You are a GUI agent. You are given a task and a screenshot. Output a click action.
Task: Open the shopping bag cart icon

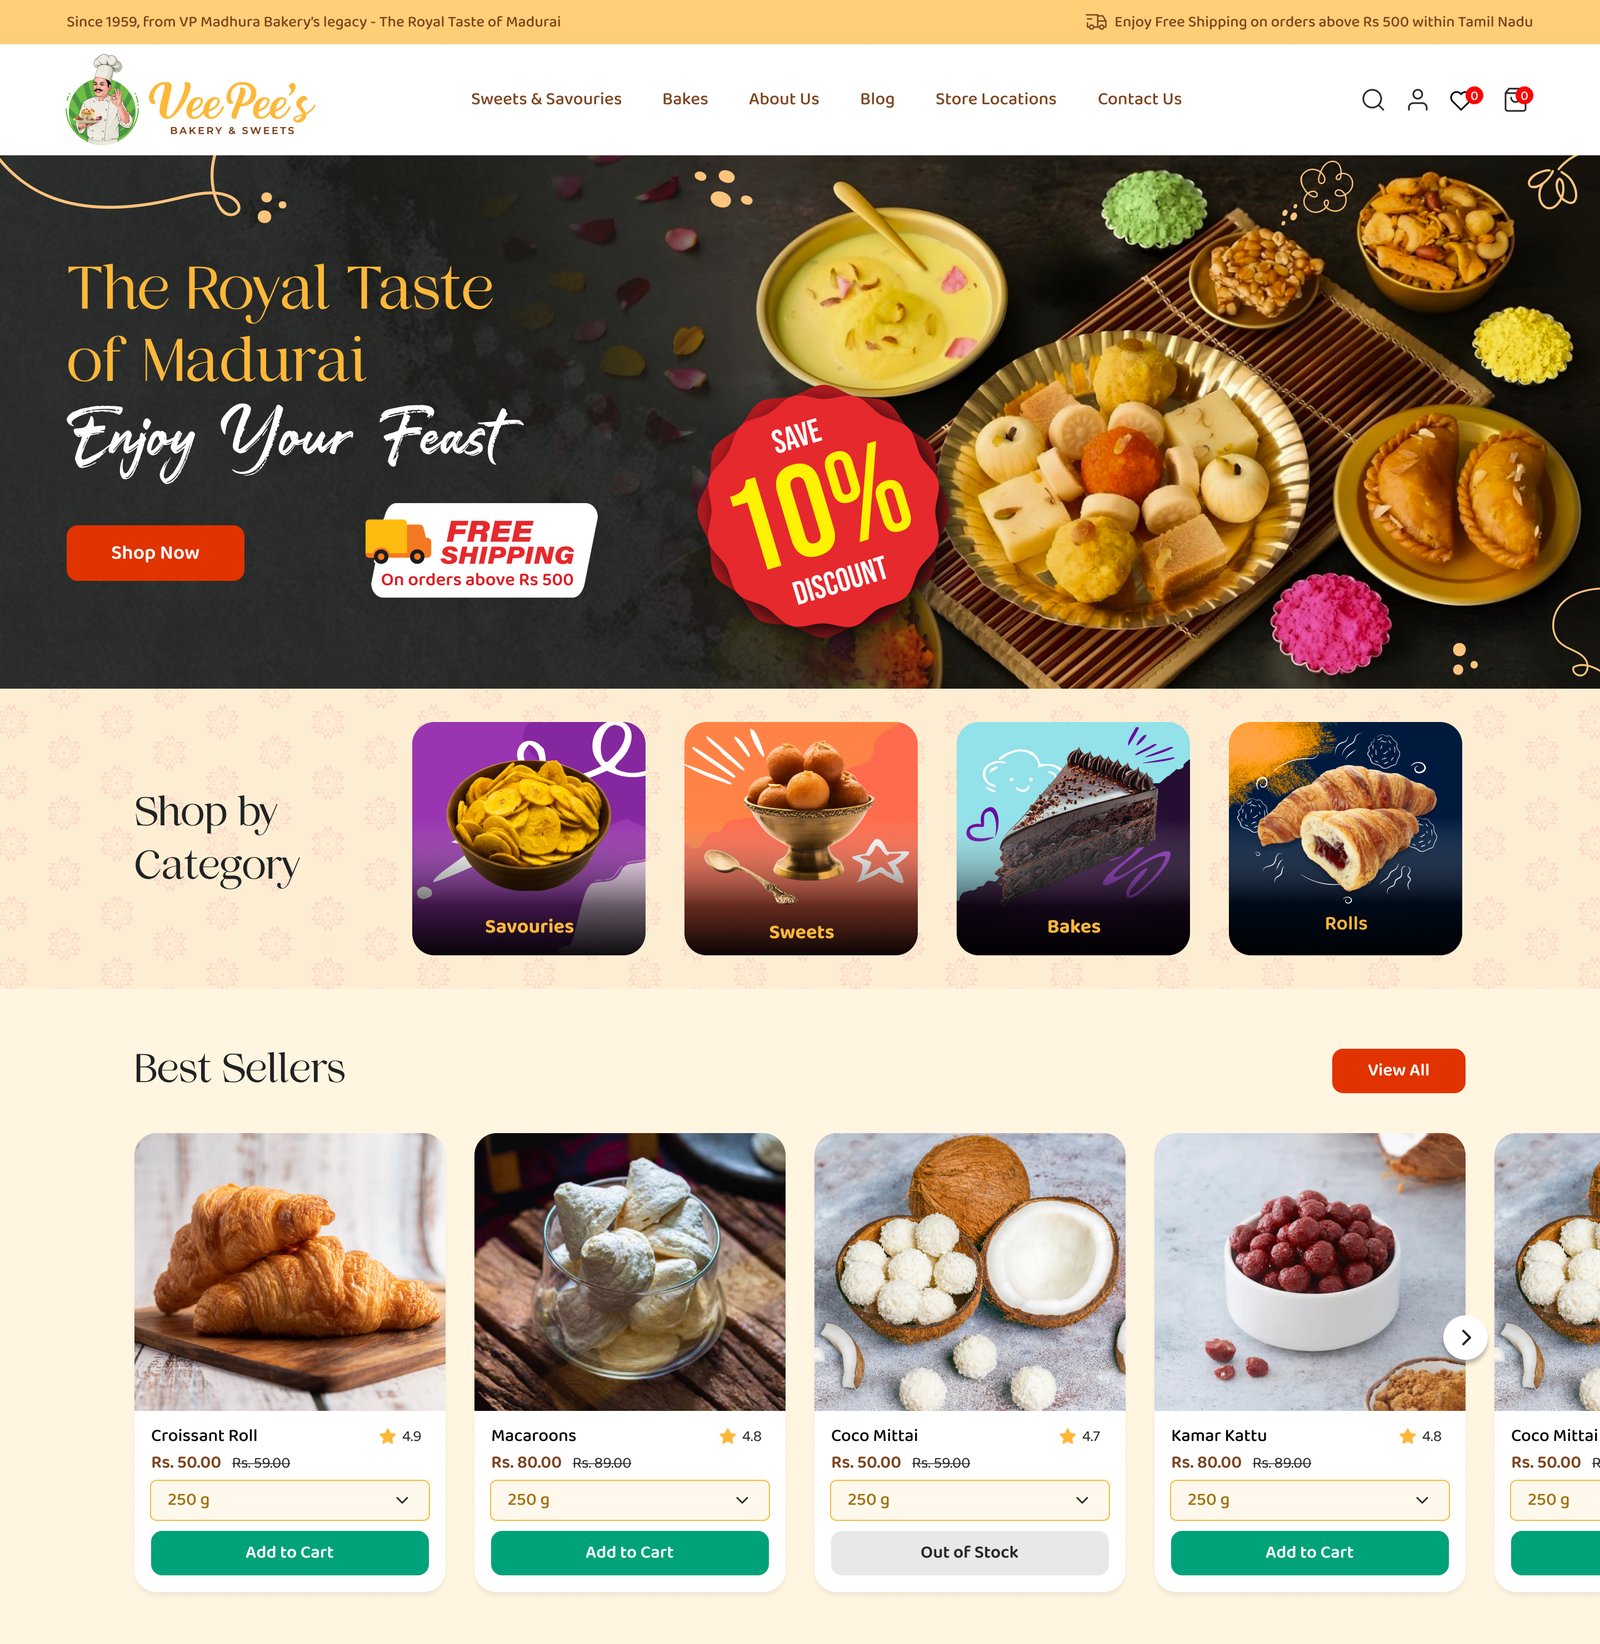[1517, 99]
